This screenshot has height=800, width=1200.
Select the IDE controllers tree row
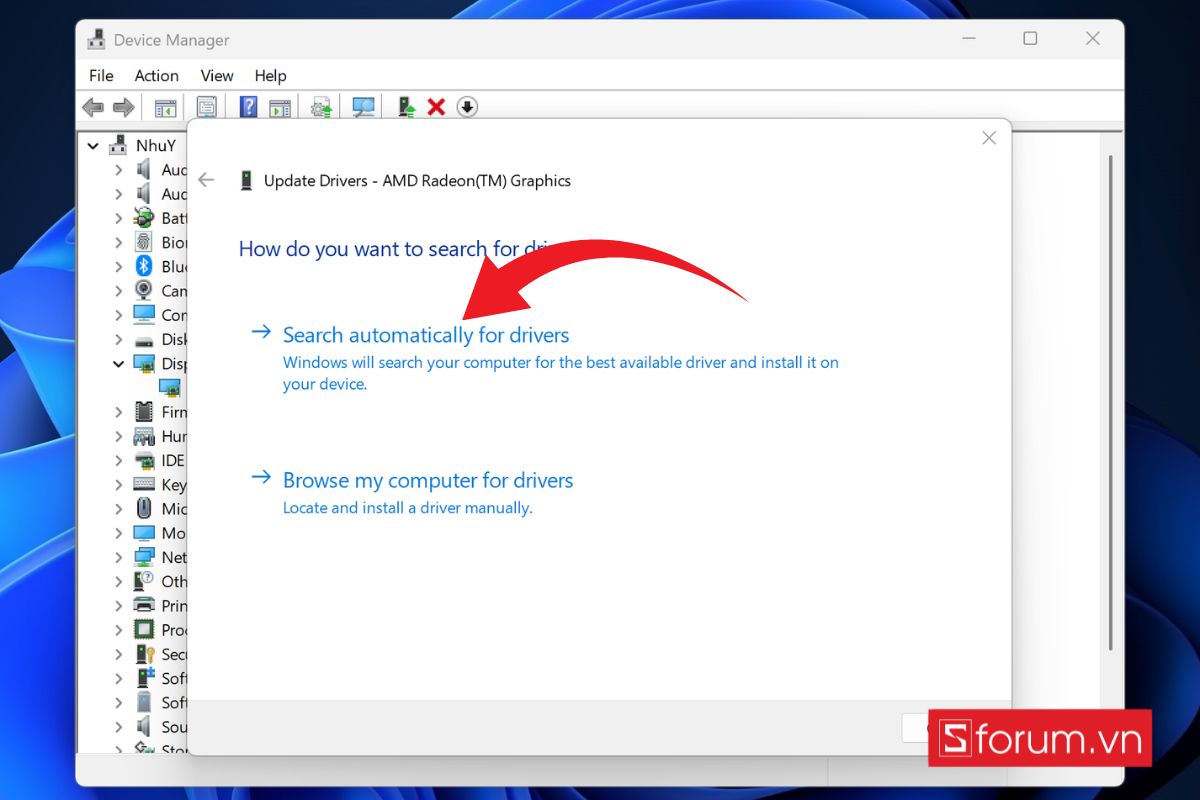[158, 460]
